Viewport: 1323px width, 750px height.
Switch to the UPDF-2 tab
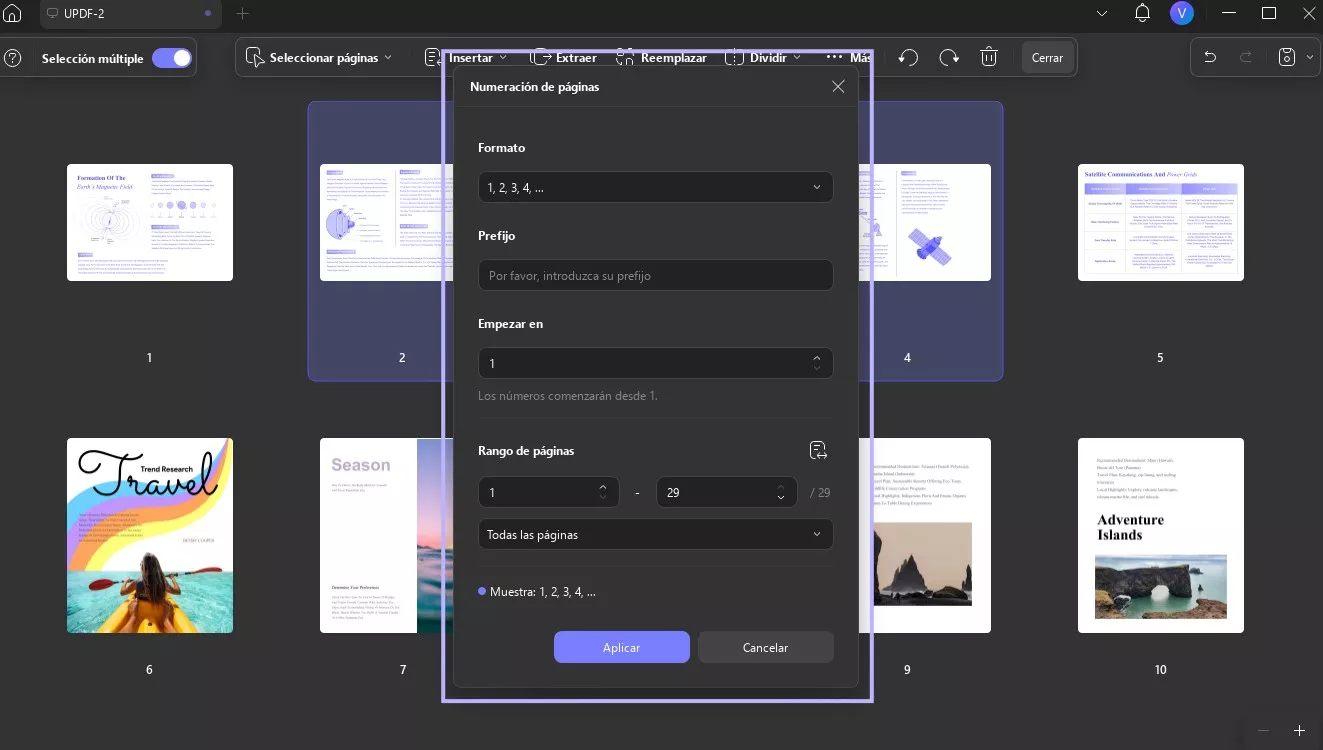[x=130, y=14]
